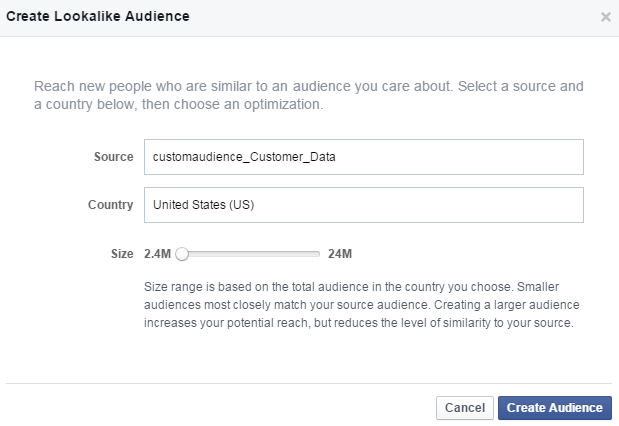Click the 2.4M minimum size value
Screen dimensions: 619x426
click(x=157, y=254)
